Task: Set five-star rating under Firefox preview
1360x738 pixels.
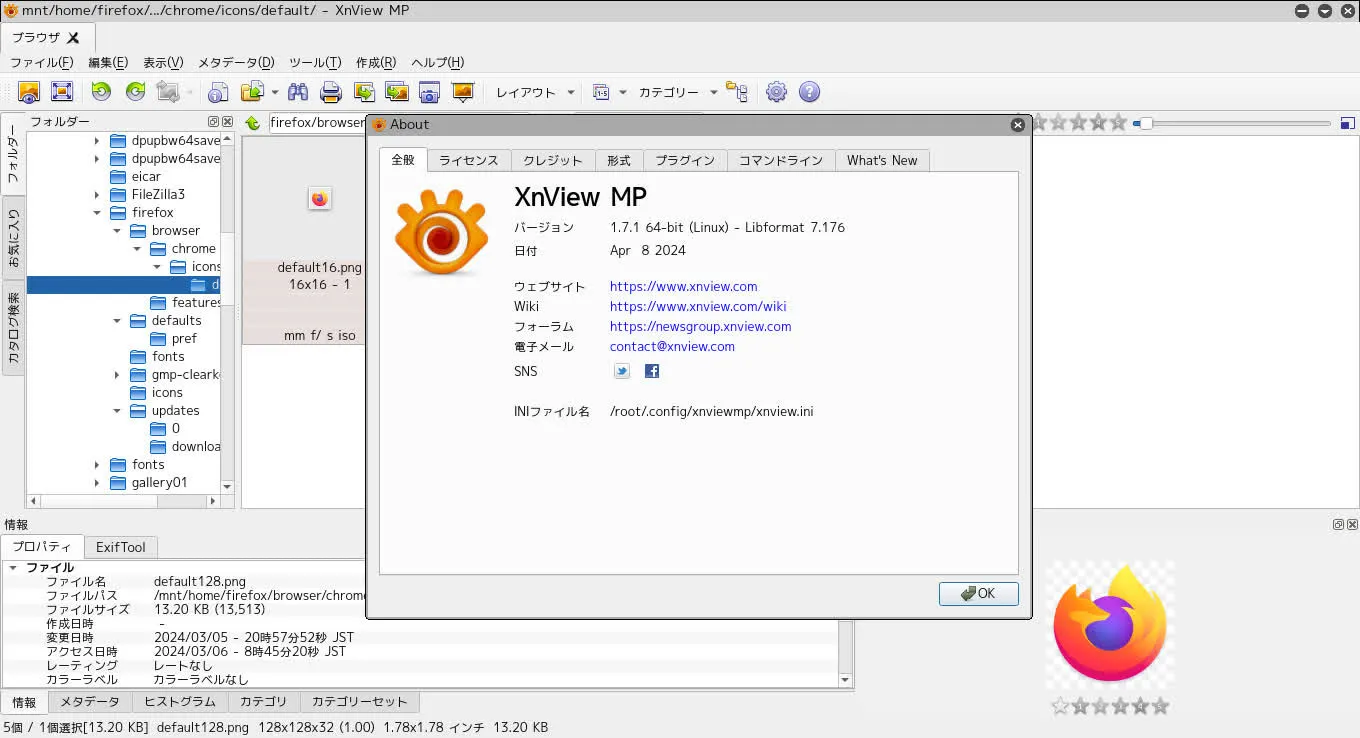Action: (1160, 706)
